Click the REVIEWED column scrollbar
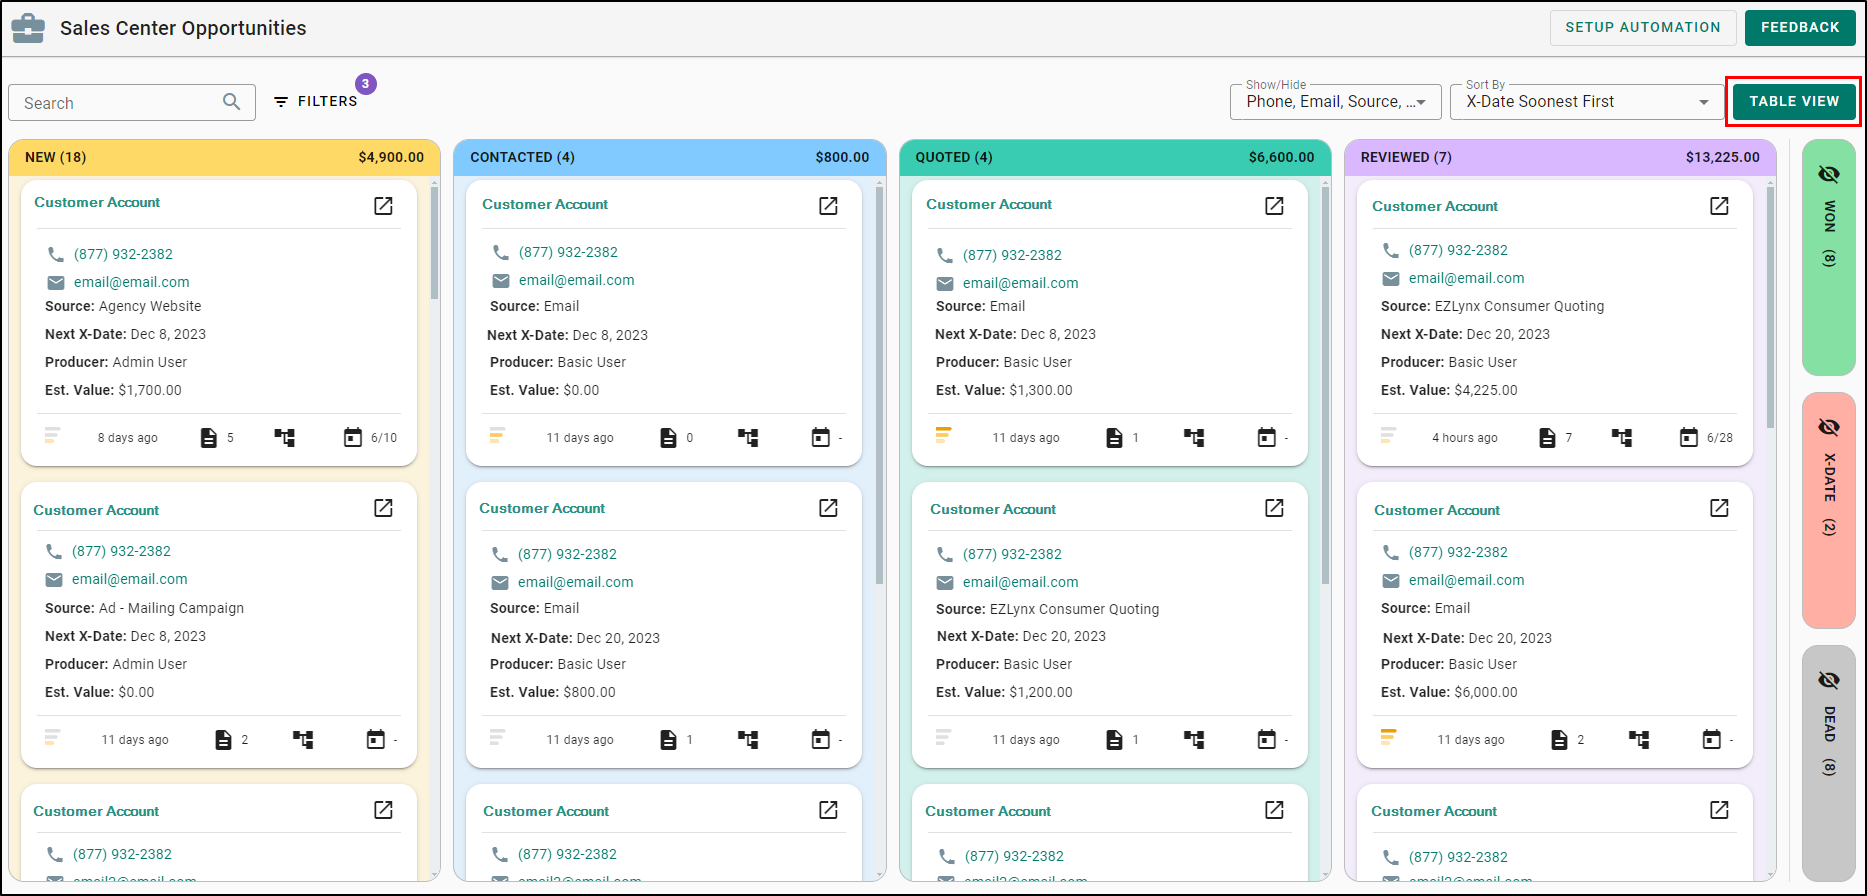Viewport: 1867px width, 896px height. click(1771, 307)
